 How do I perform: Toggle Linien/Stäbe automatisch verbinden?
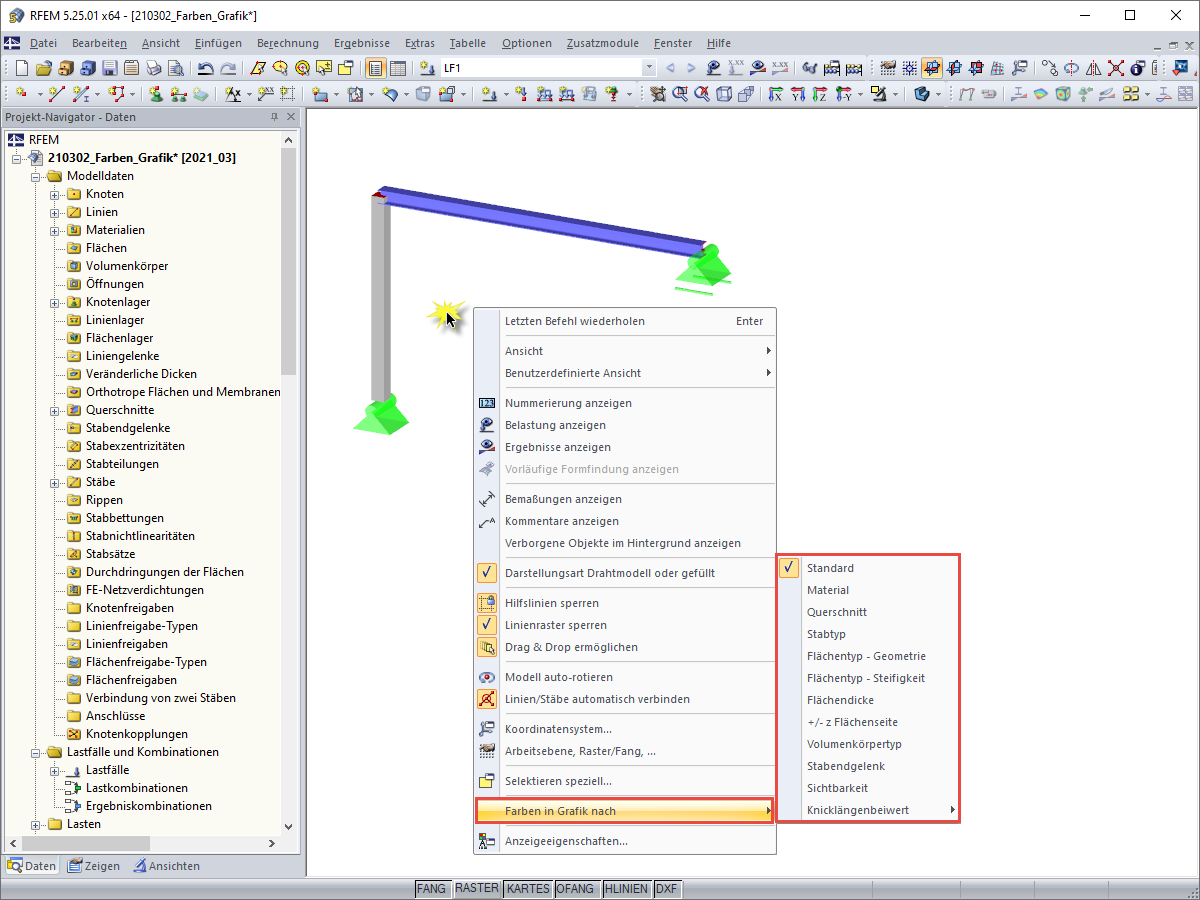[624, 699]
